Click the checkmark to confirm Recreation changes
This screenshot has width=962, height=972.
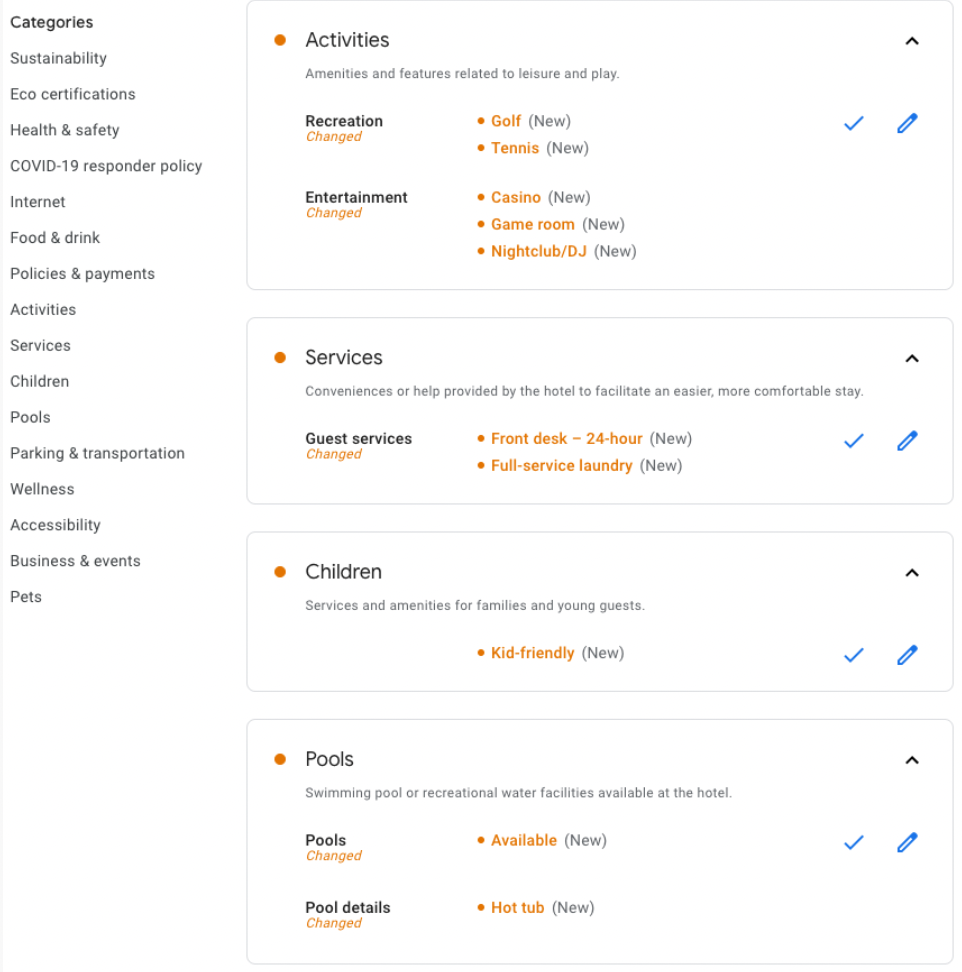pos(853,124)
